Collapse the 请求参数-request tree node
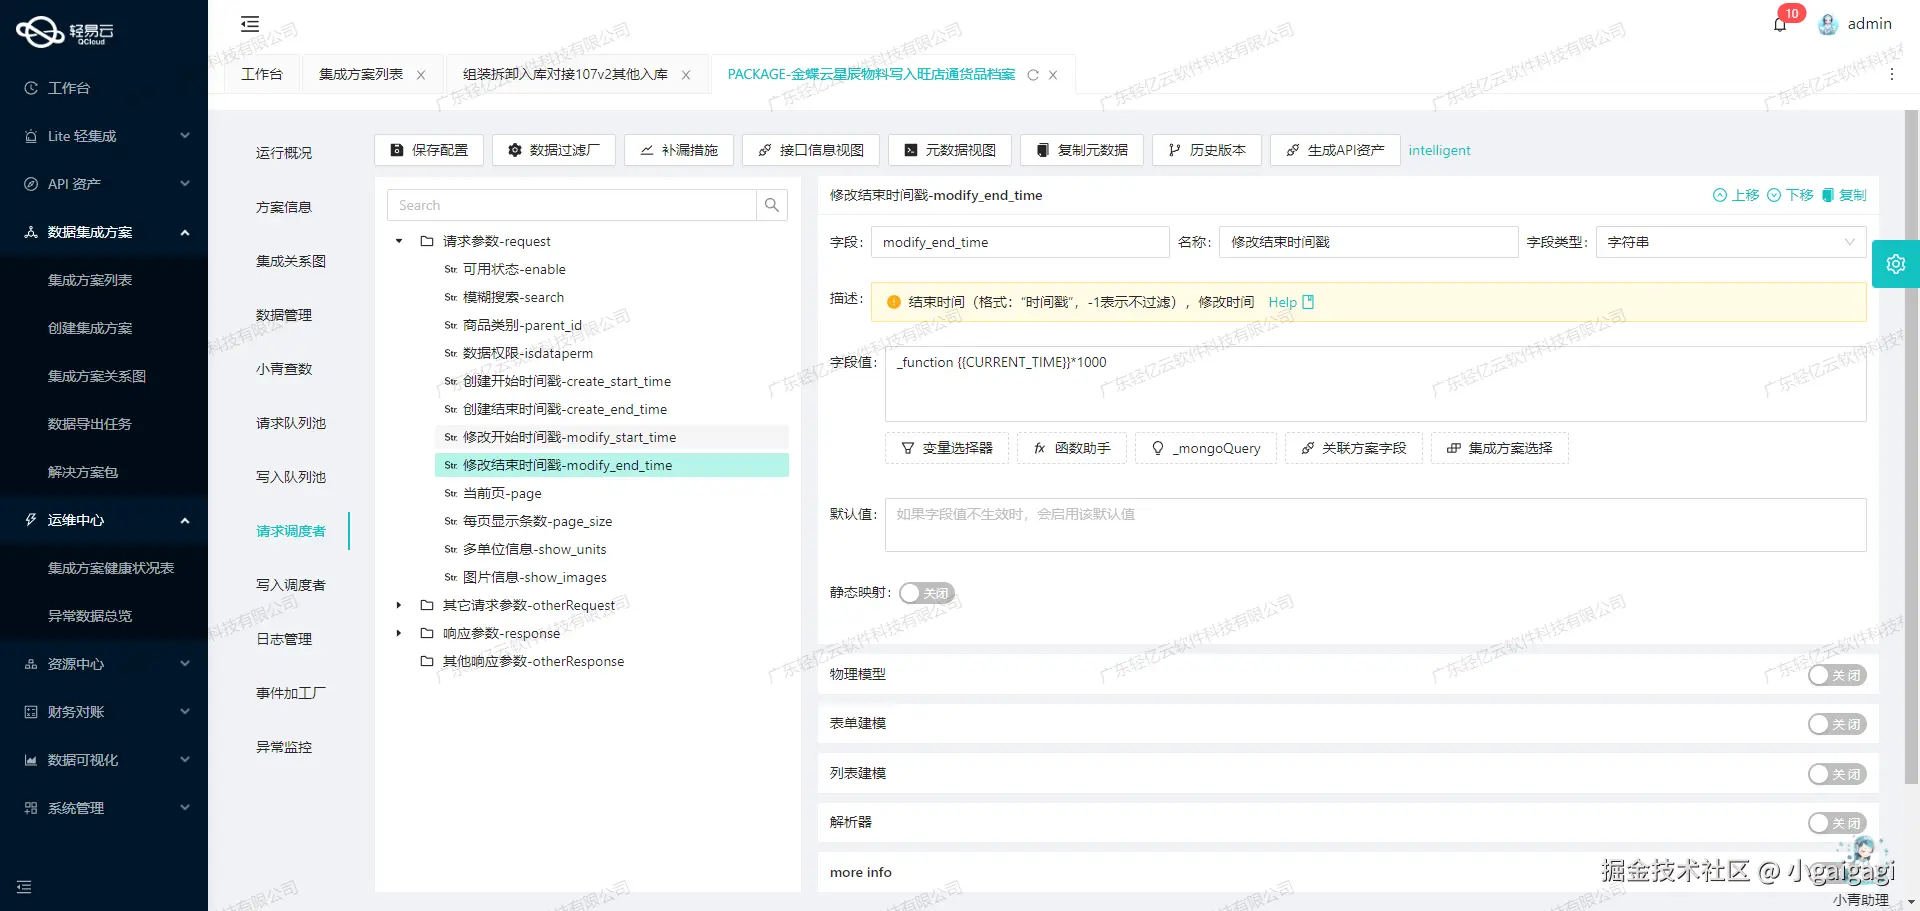This screenshot has width=1920, height=911. pyautogui.click(x=398, y=241)
